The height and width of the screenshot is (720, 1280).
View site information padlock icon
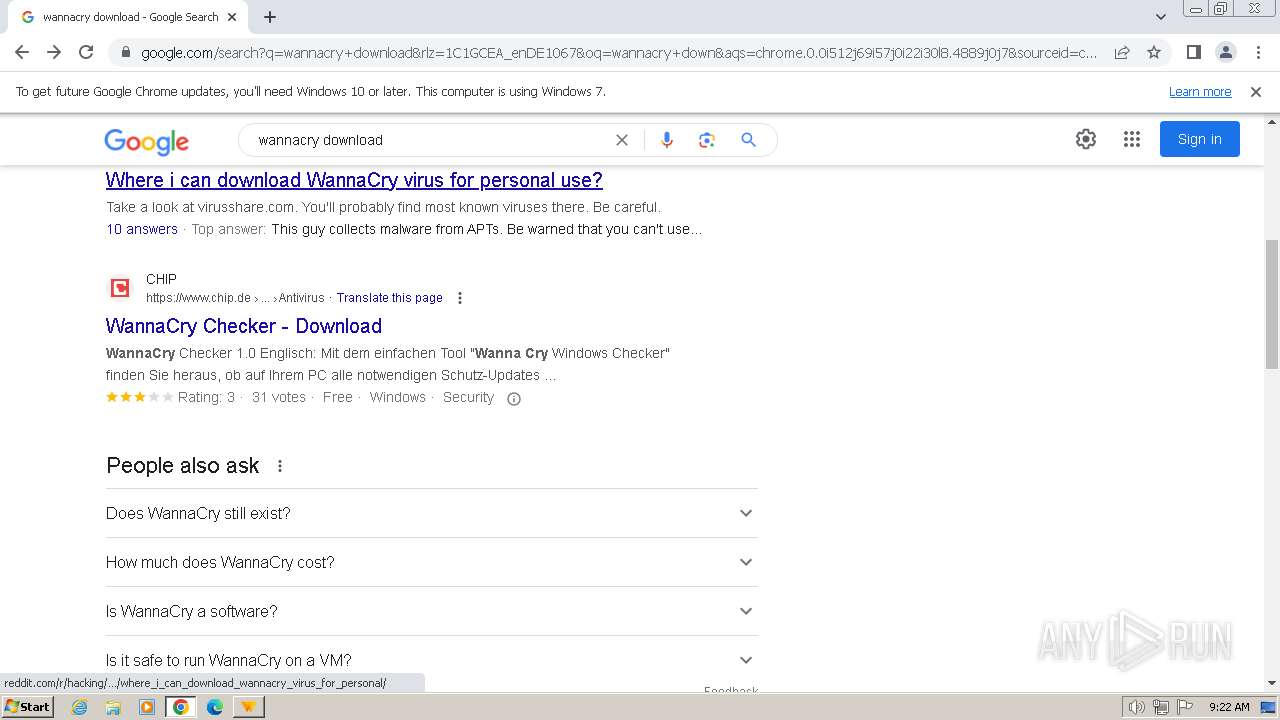click(x=124, y=52)
